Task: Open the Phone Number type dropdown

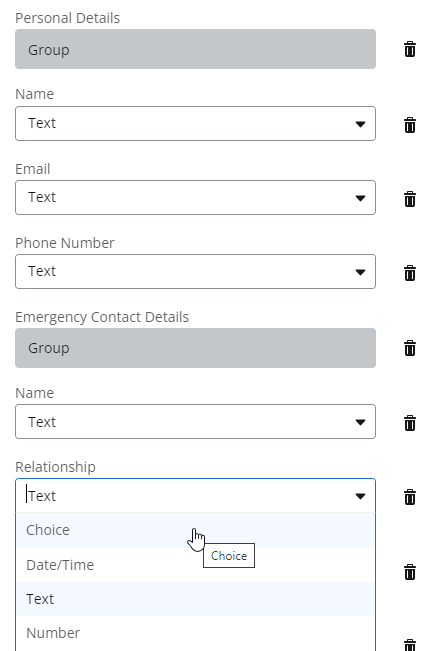Action: click(x=195, y=272)
